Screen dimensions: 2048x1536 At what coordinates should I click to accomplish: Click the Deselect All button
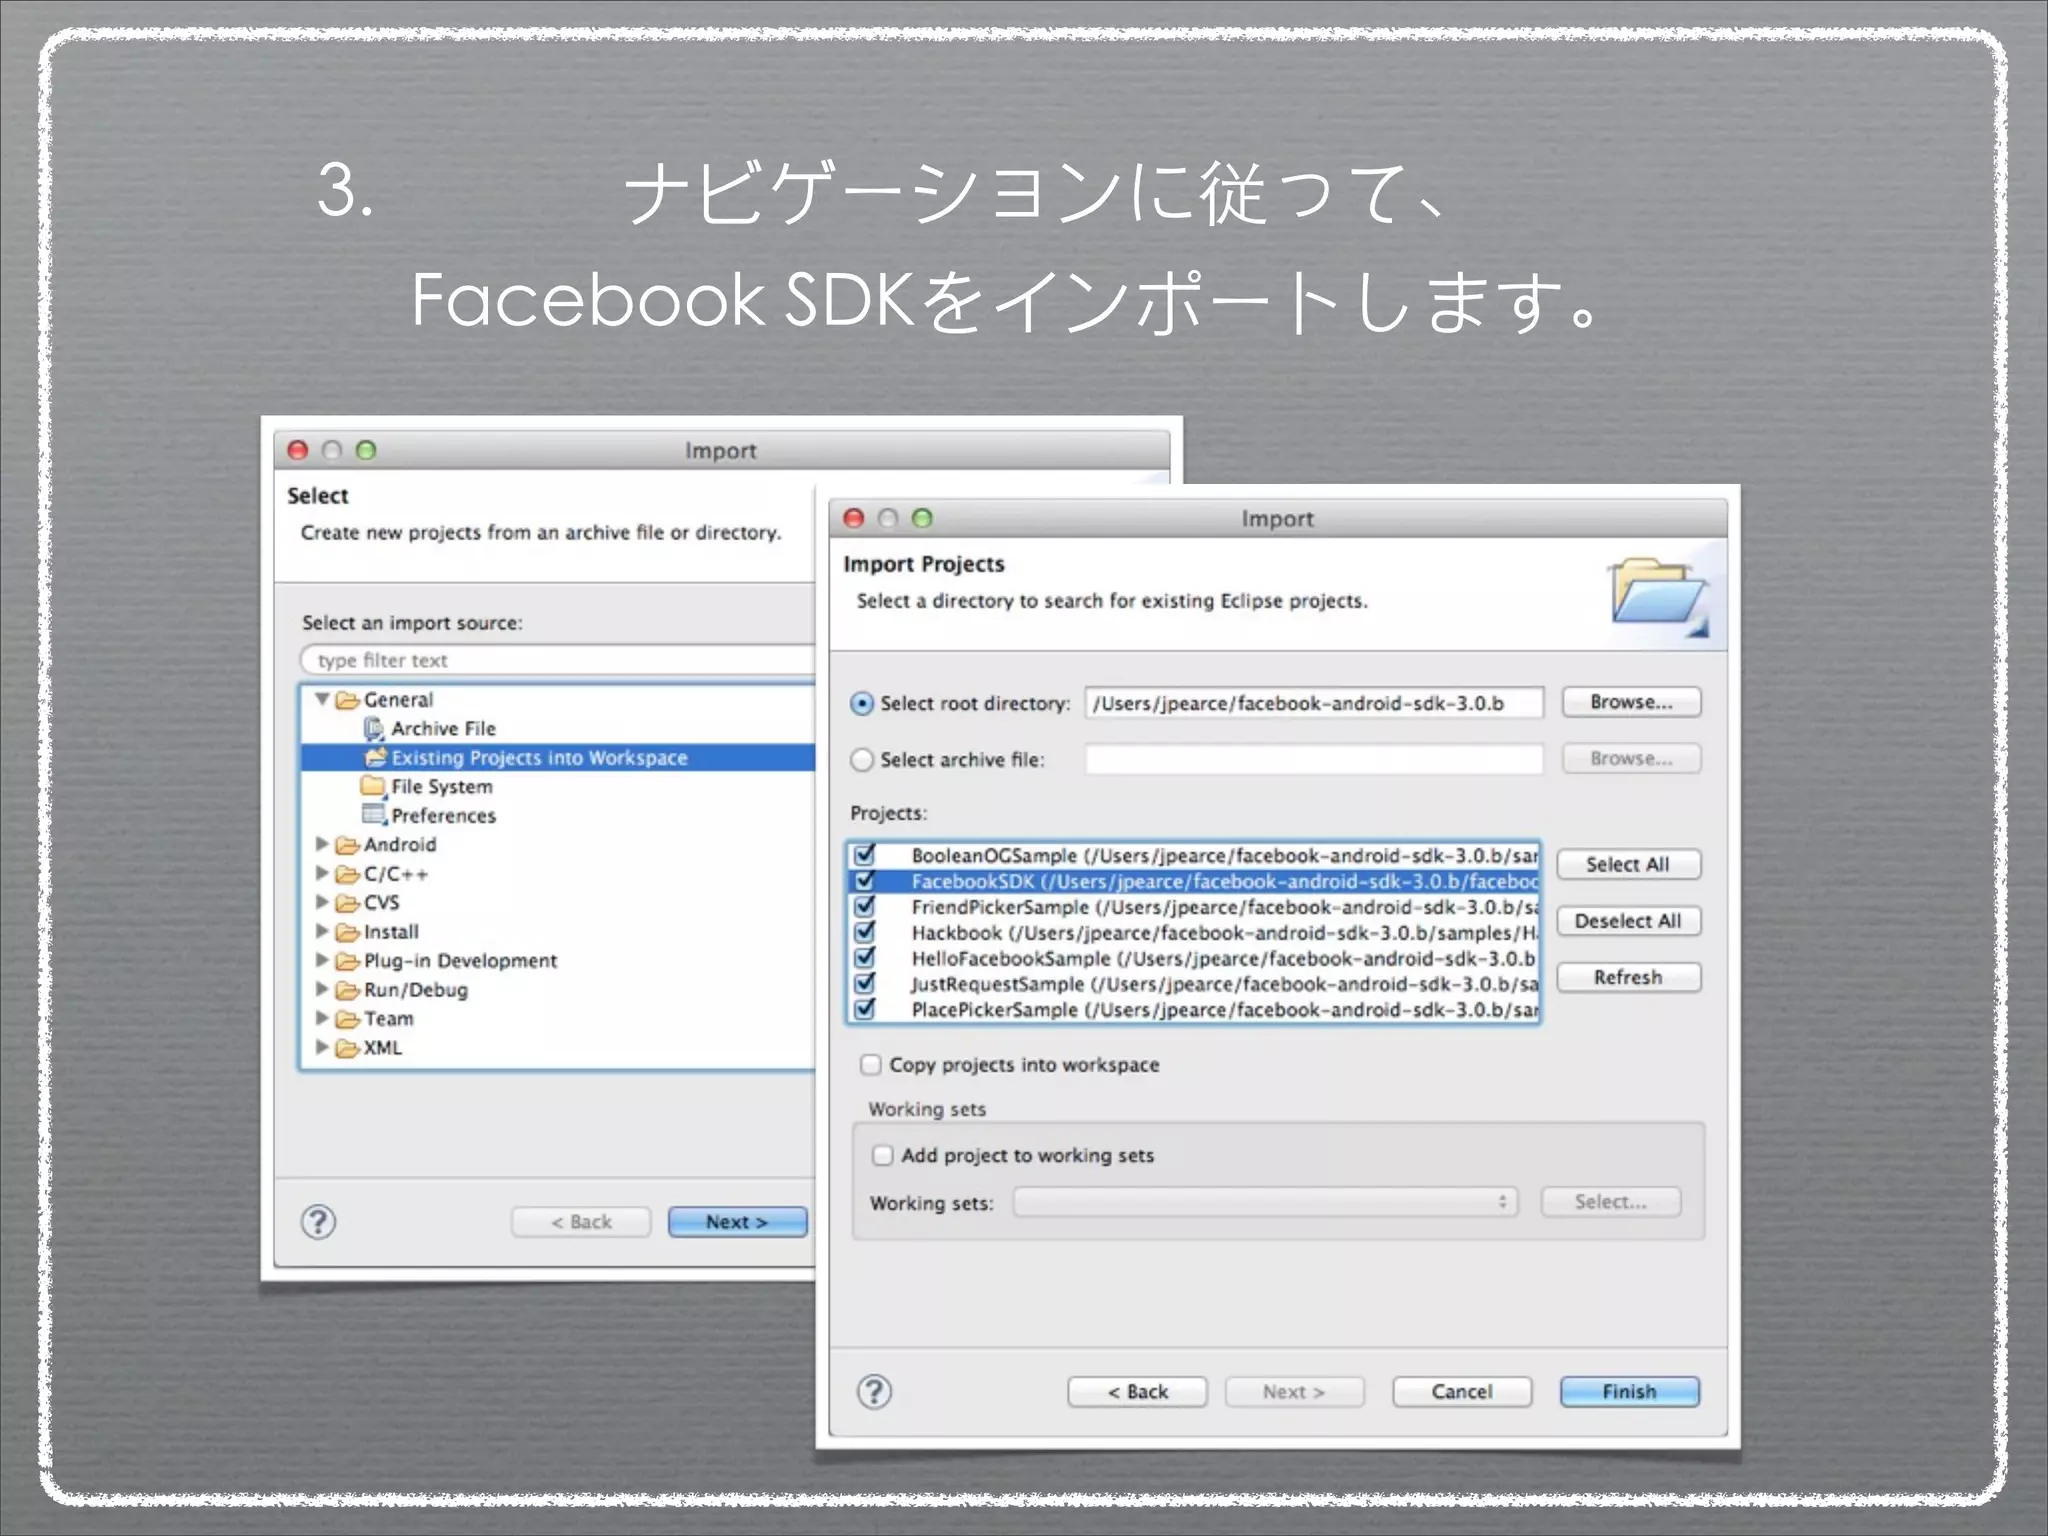pos(1628,920)
